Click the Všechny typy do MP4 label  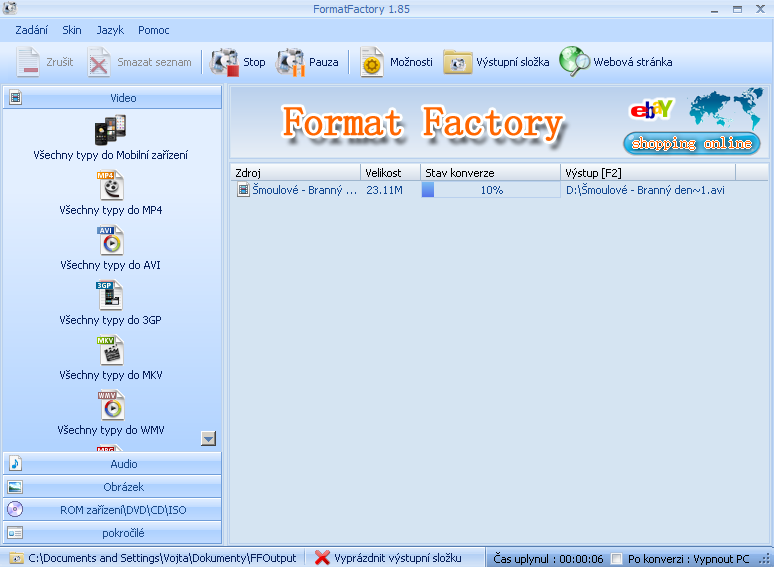point(111,210)
